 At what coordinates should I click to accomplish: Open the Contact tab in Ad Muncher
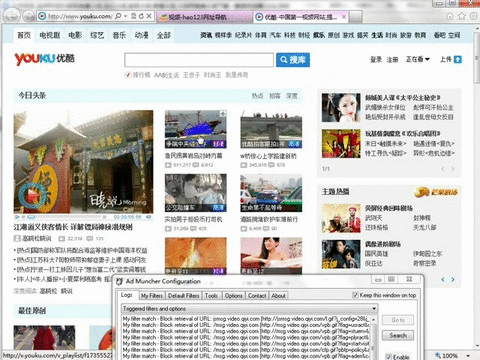tap(257, 296)
